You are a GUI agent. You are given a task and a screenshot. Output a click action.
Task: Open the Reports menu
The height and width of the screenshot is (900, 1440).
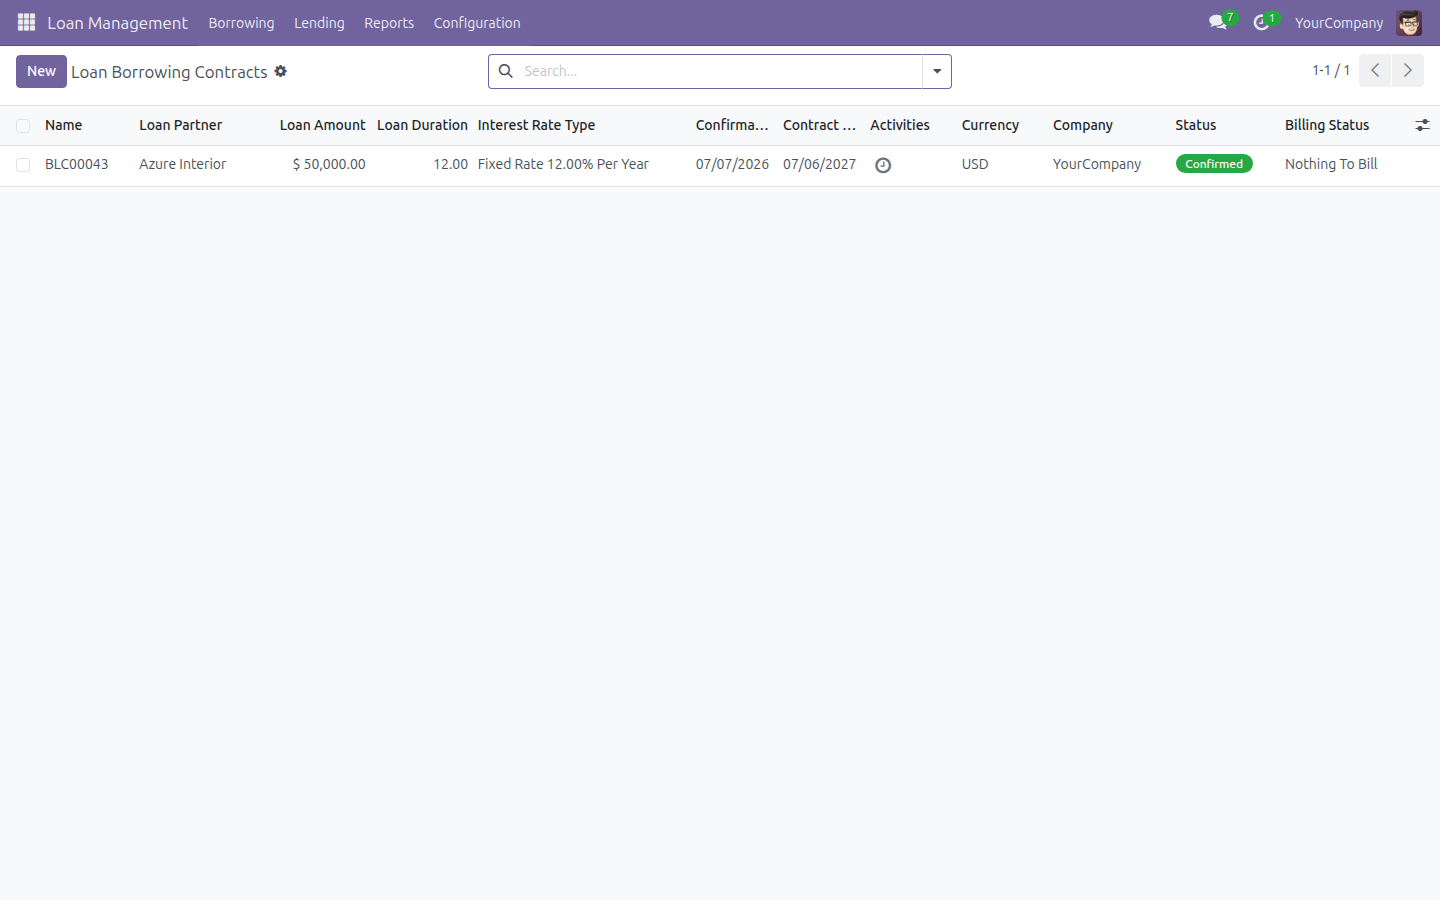click(x=389, y=22)
